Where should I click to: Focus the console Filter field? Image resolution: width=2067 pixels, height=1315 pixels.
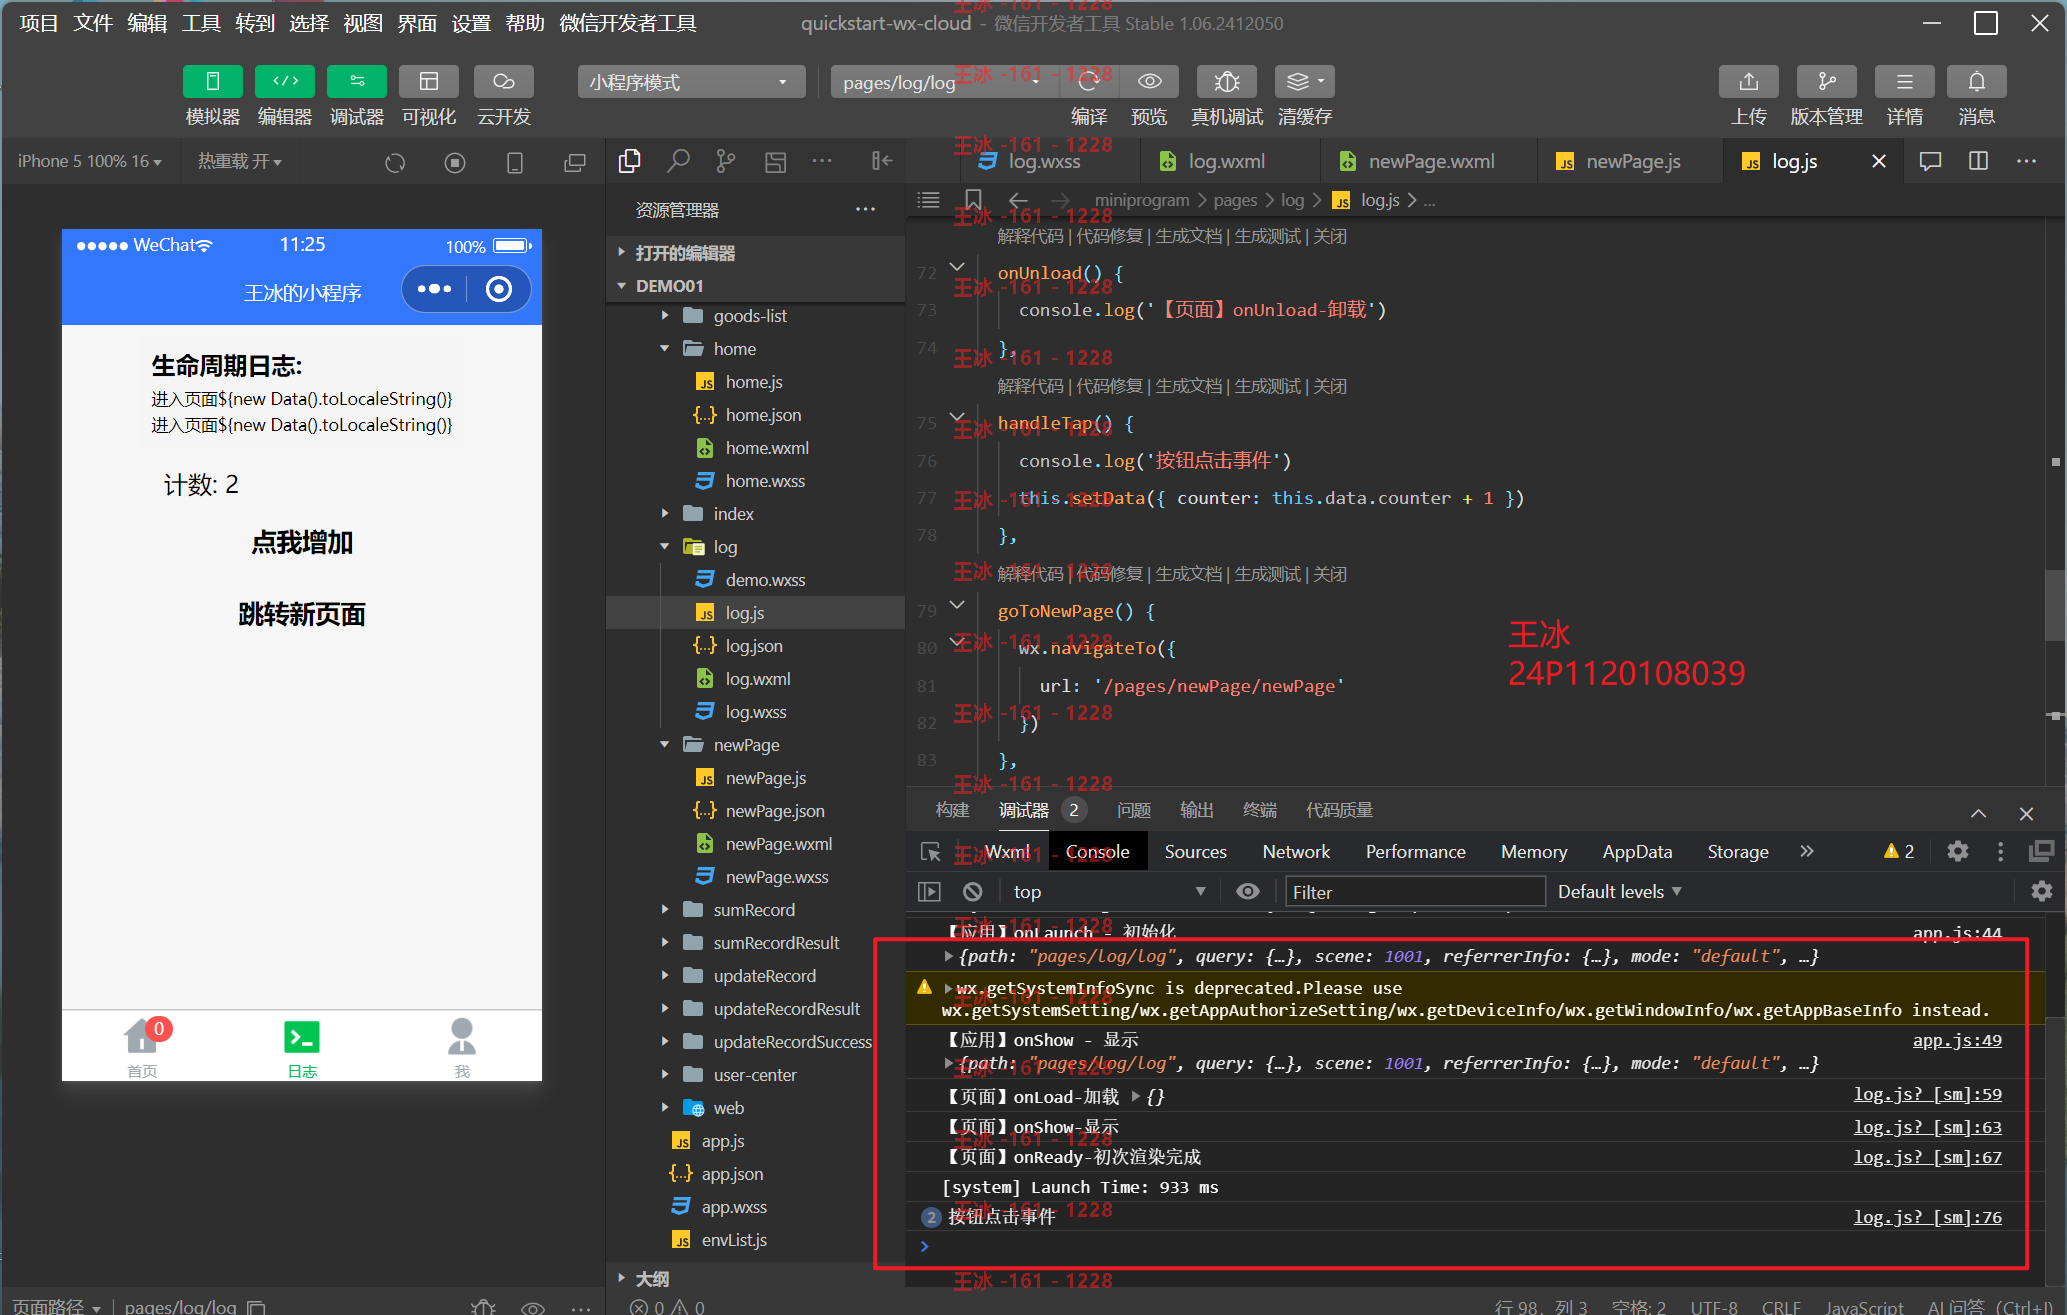point(1414,892)
